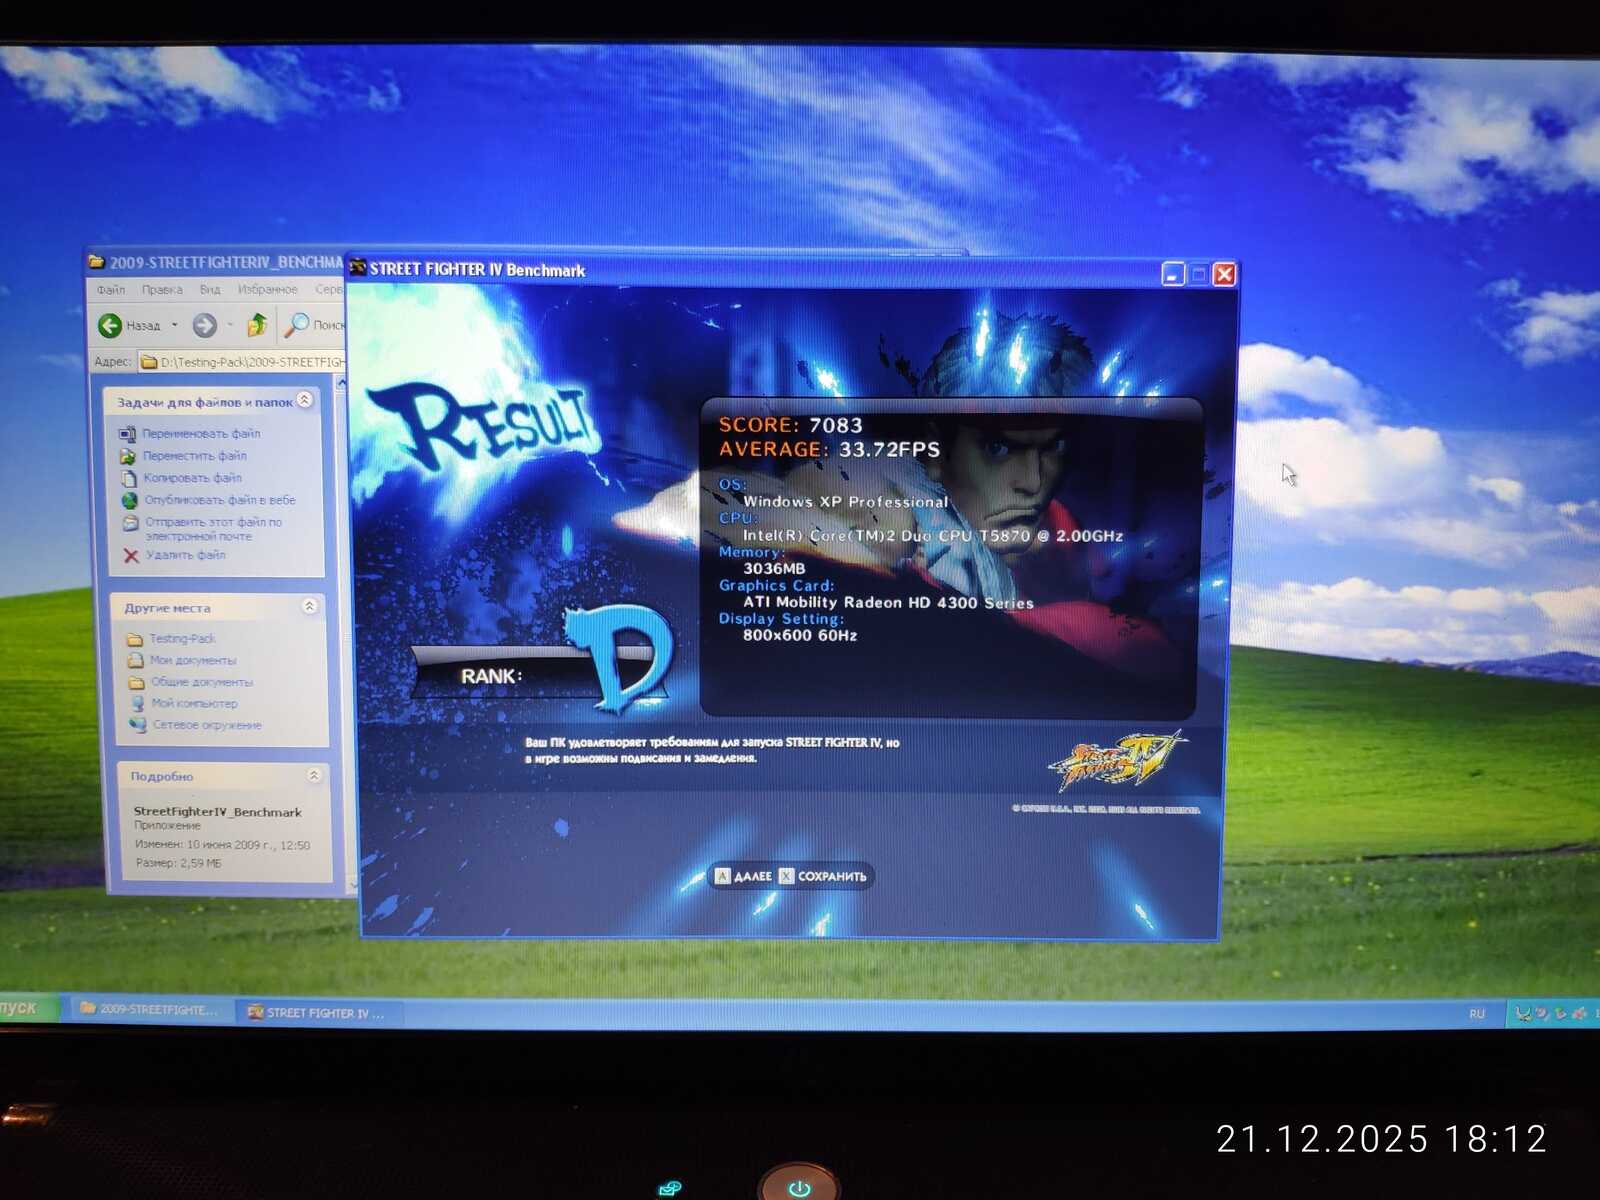Open Explorer search with the magnifier icon
The image size is (1600, 1200).
tap(297, 324)
